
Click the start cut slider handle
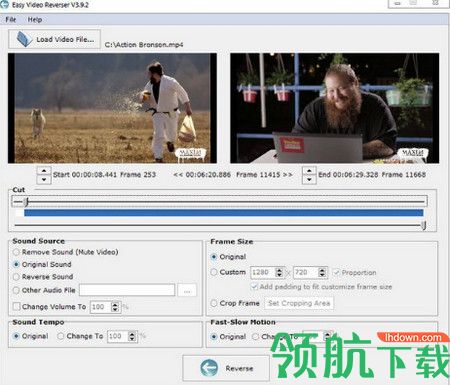point(27,201)
